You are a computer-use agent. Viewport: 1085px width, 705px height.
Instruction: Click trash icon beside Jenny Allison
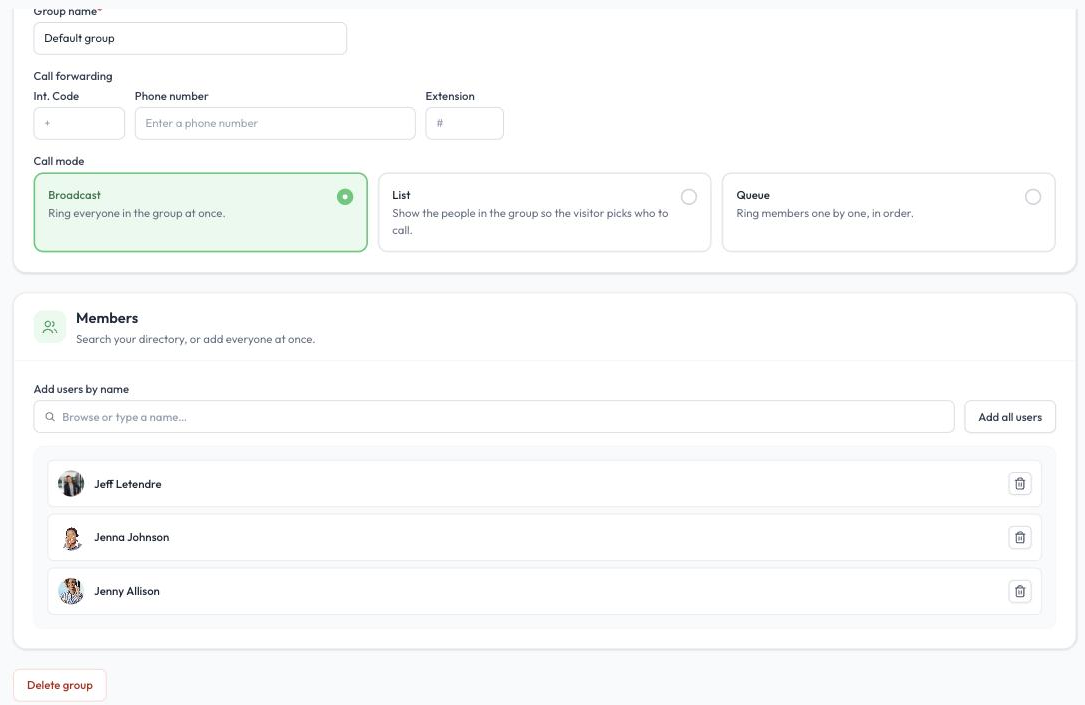[x=1019, y=592]
